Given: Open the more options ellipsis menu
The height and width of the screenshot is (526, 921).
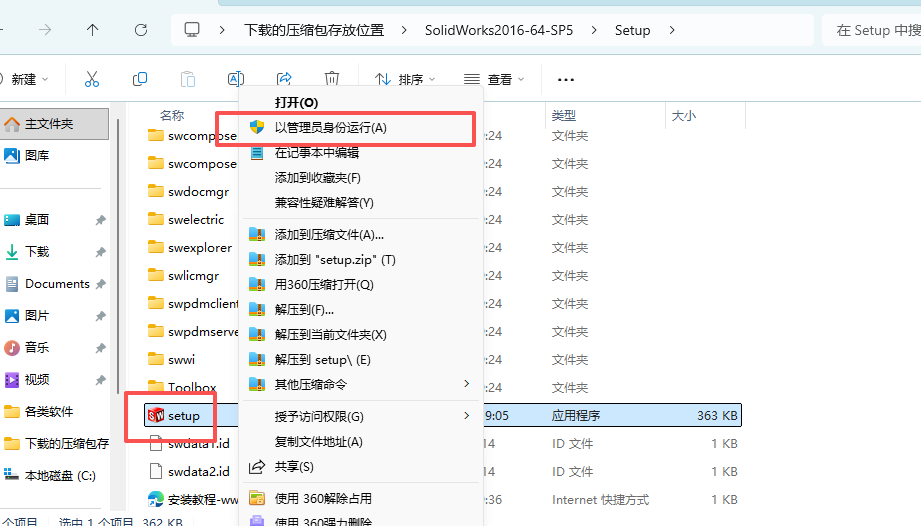Looking at the screenshot, I should pyautogui.click(x=566, y=79).
